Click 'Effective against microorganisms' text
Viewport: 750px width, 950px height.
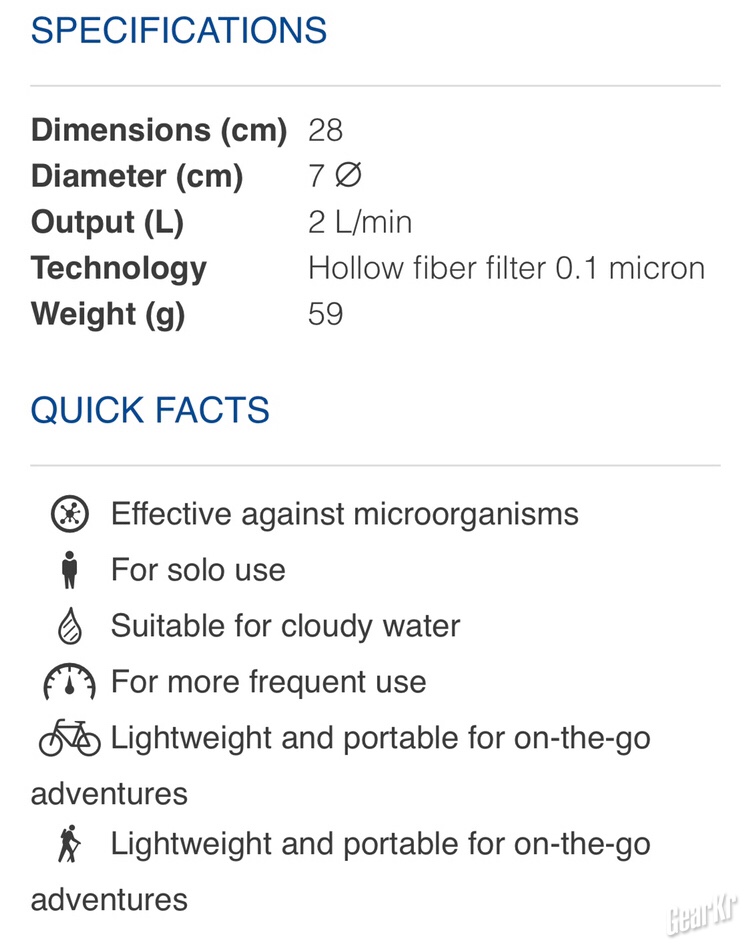pos(344,514)
